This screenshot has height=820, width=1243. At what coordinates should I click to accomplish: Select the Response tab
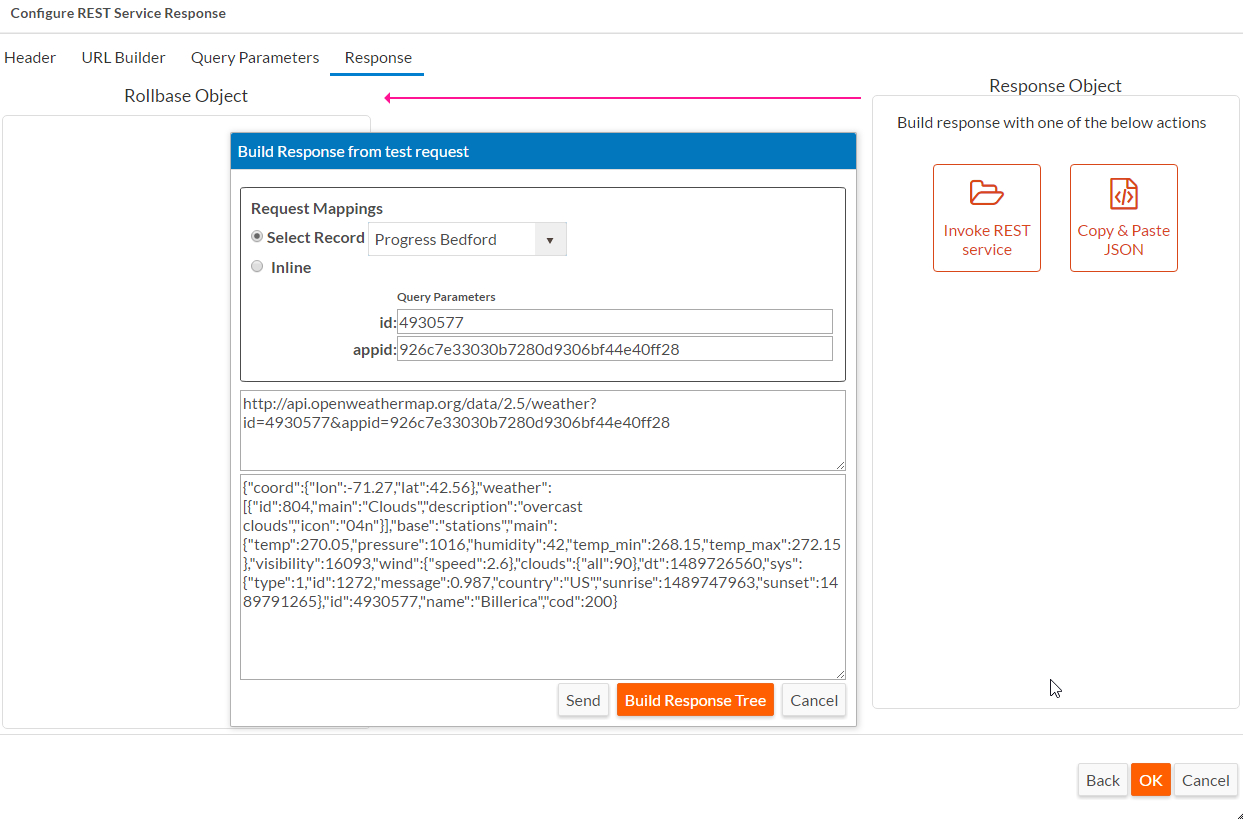tap(378, 57)
